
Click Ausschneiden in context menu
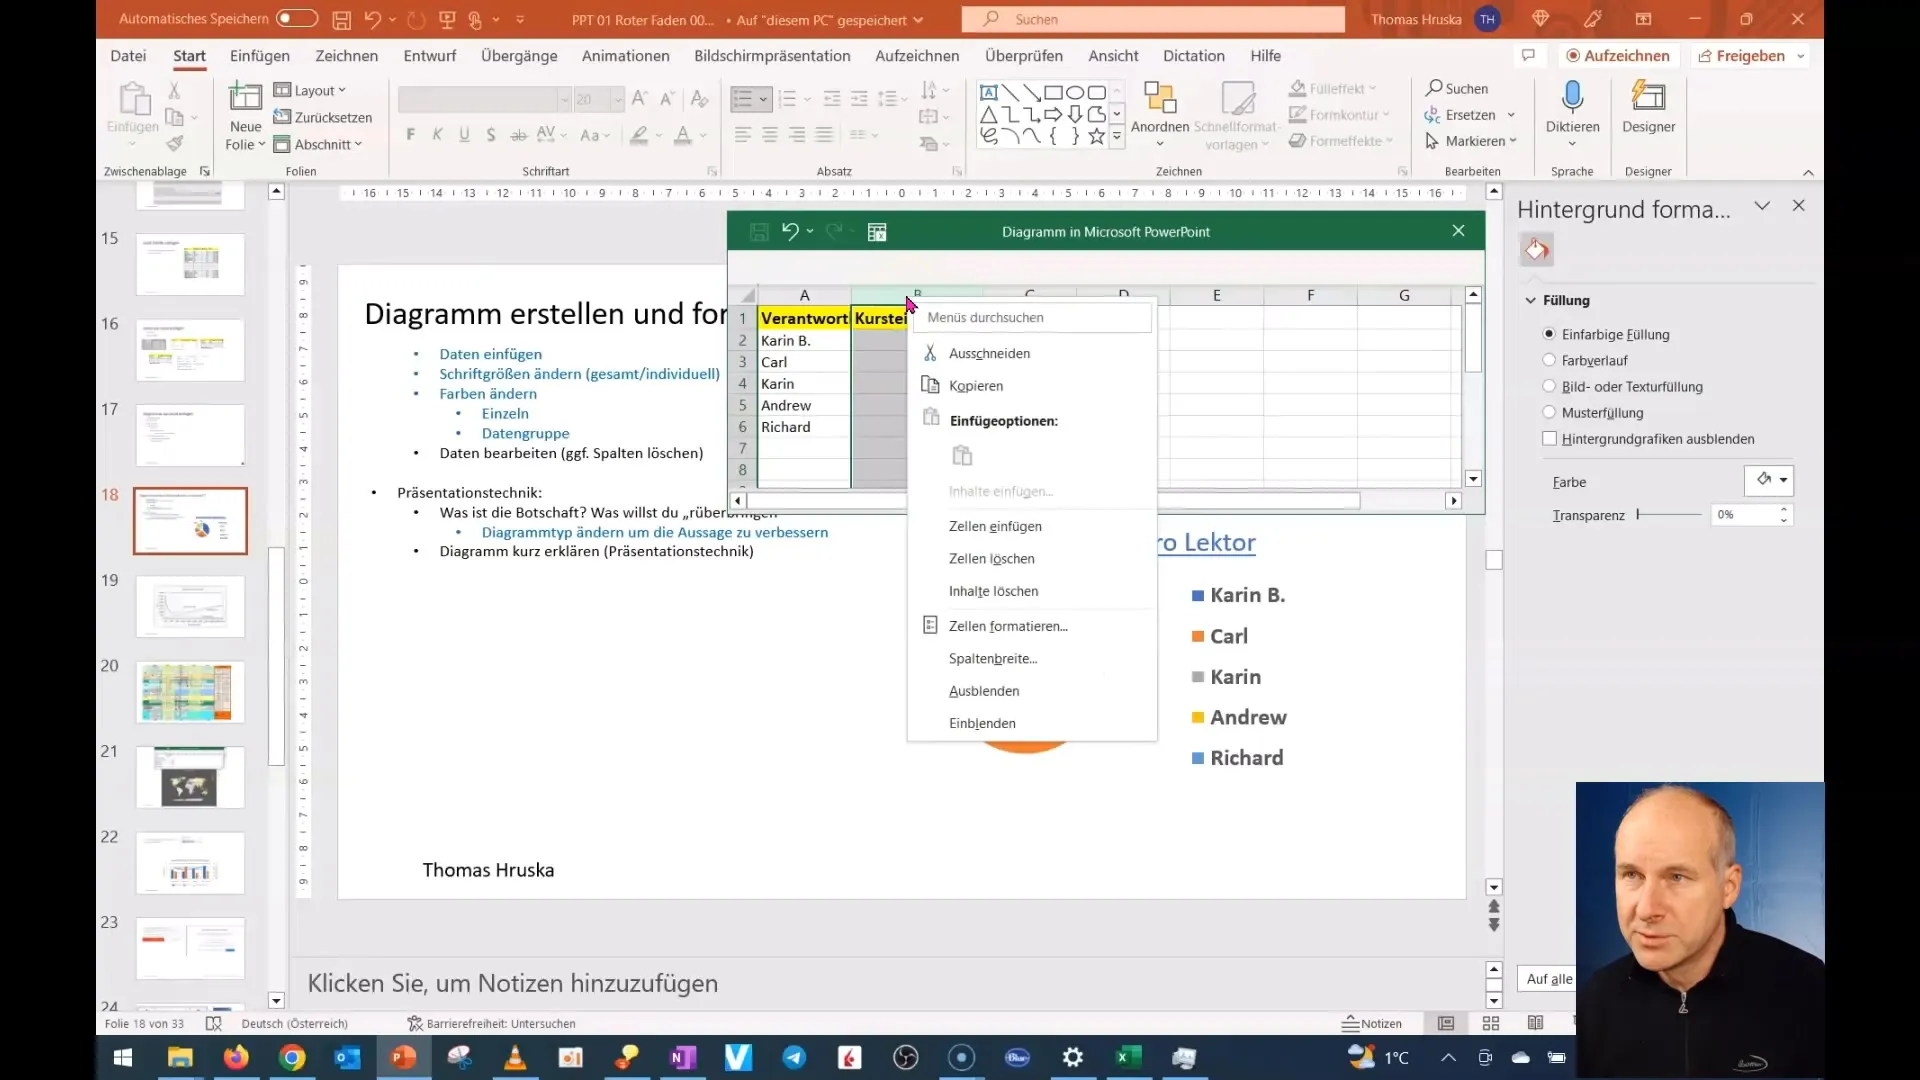tap(989, 352)
